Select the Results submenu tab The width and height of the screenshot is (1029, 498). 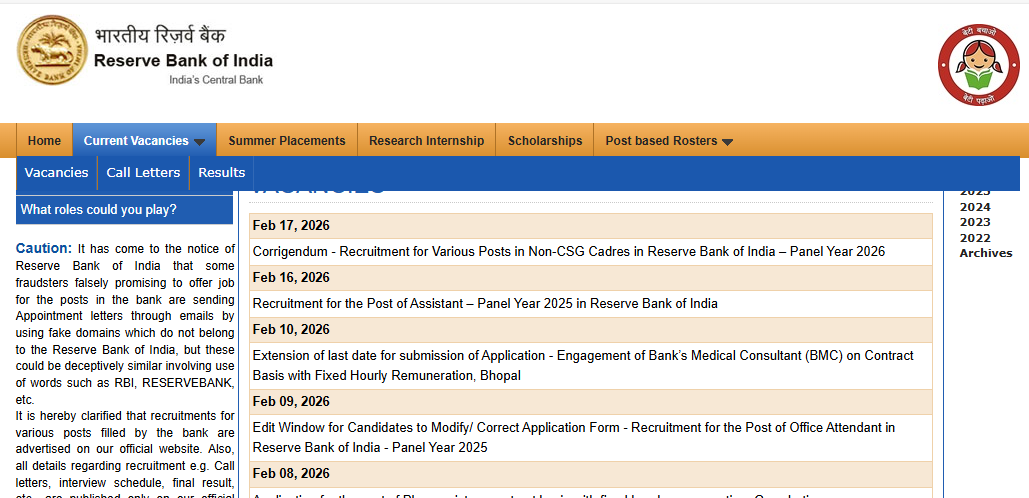coord(222,173)
